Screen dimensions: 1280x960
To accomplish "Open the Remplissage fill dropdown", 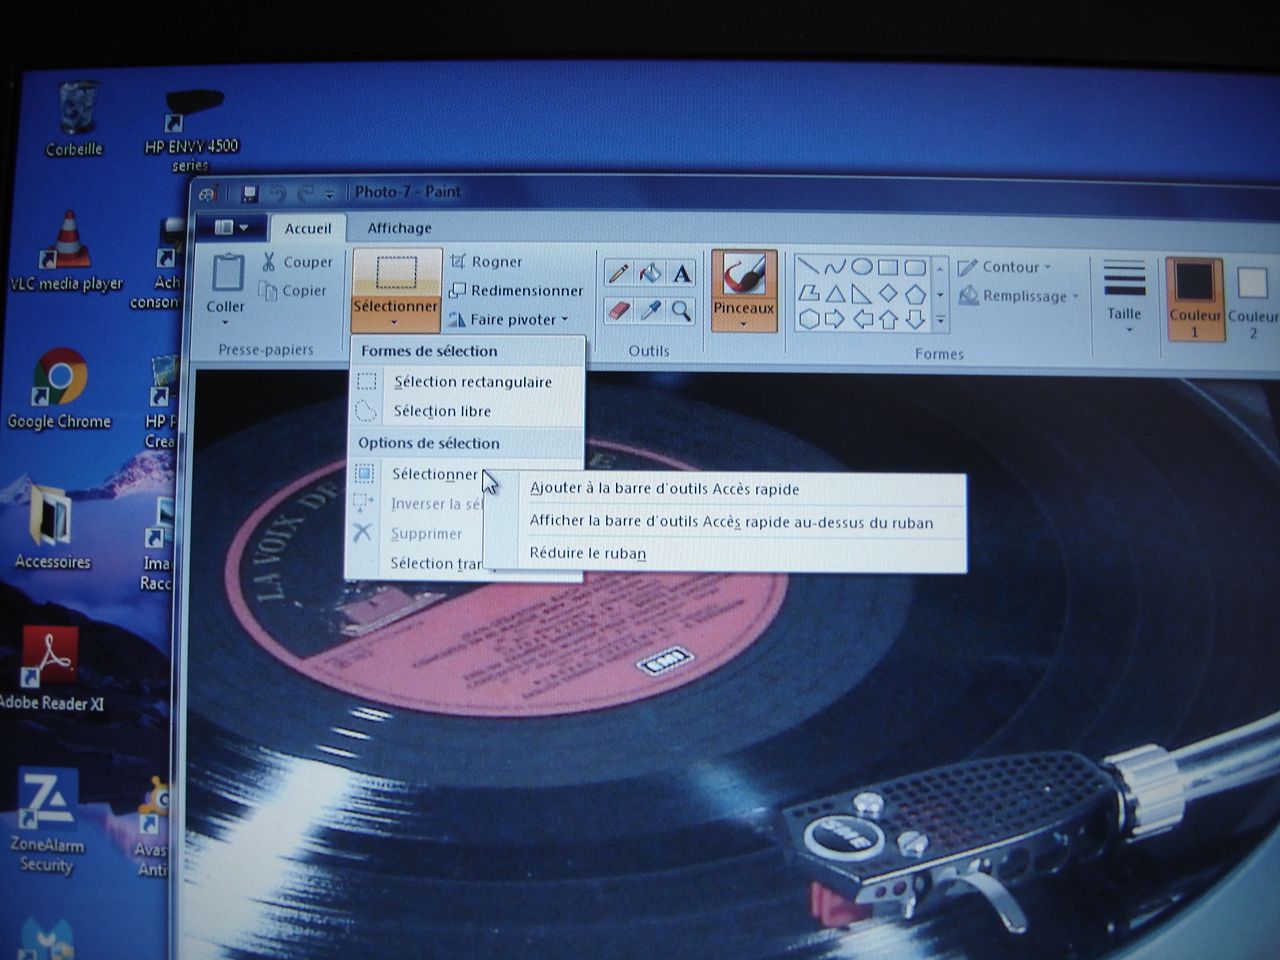I will pyautogui.click(x=1019, y=296).
